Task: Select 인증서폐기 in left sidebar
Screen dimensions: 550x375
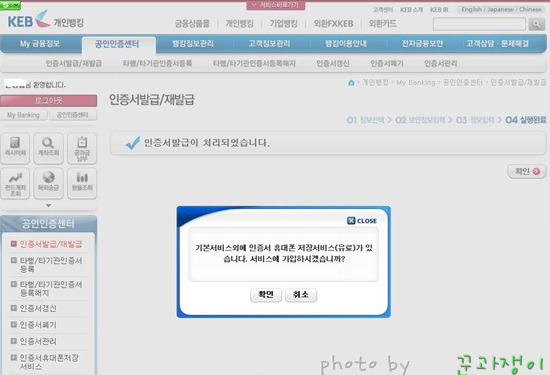Action: (38, 325)
